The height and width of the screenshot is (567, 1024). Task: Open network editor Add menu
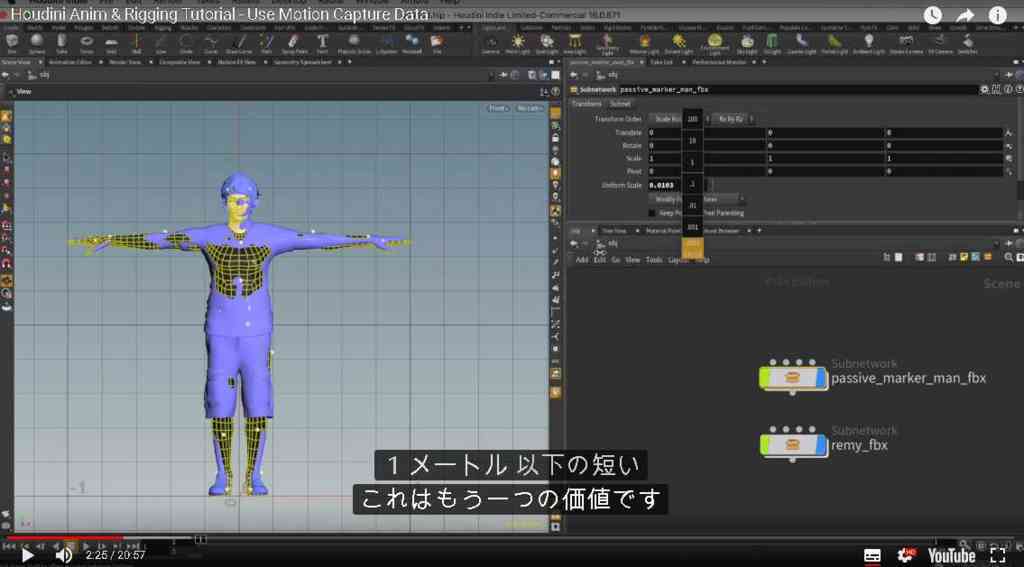click(581, 259)
